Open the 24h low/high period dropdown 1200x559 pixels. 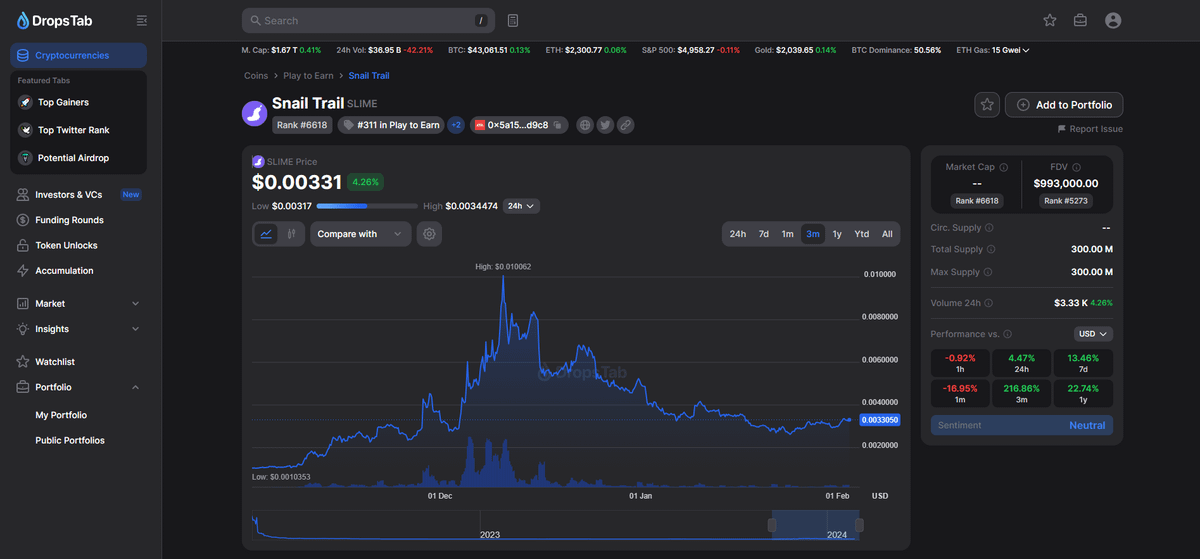(x=521, y=206)
